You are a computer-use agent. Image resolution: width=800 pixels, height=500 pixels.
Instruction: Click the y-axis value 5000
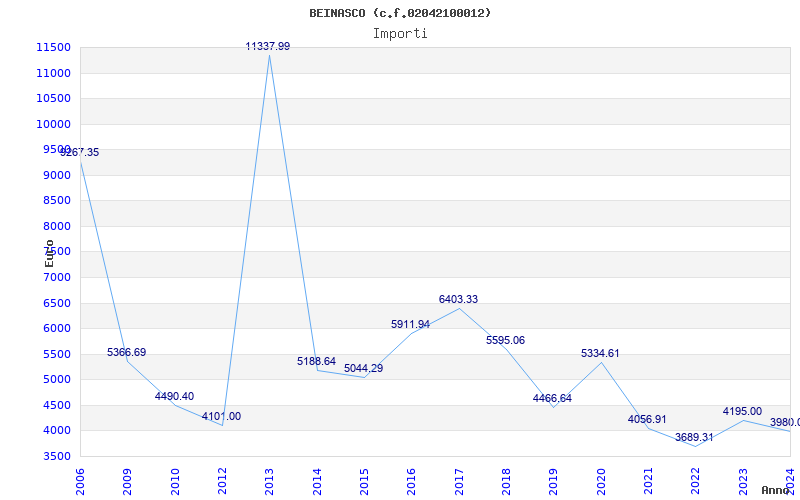(56, 380)
